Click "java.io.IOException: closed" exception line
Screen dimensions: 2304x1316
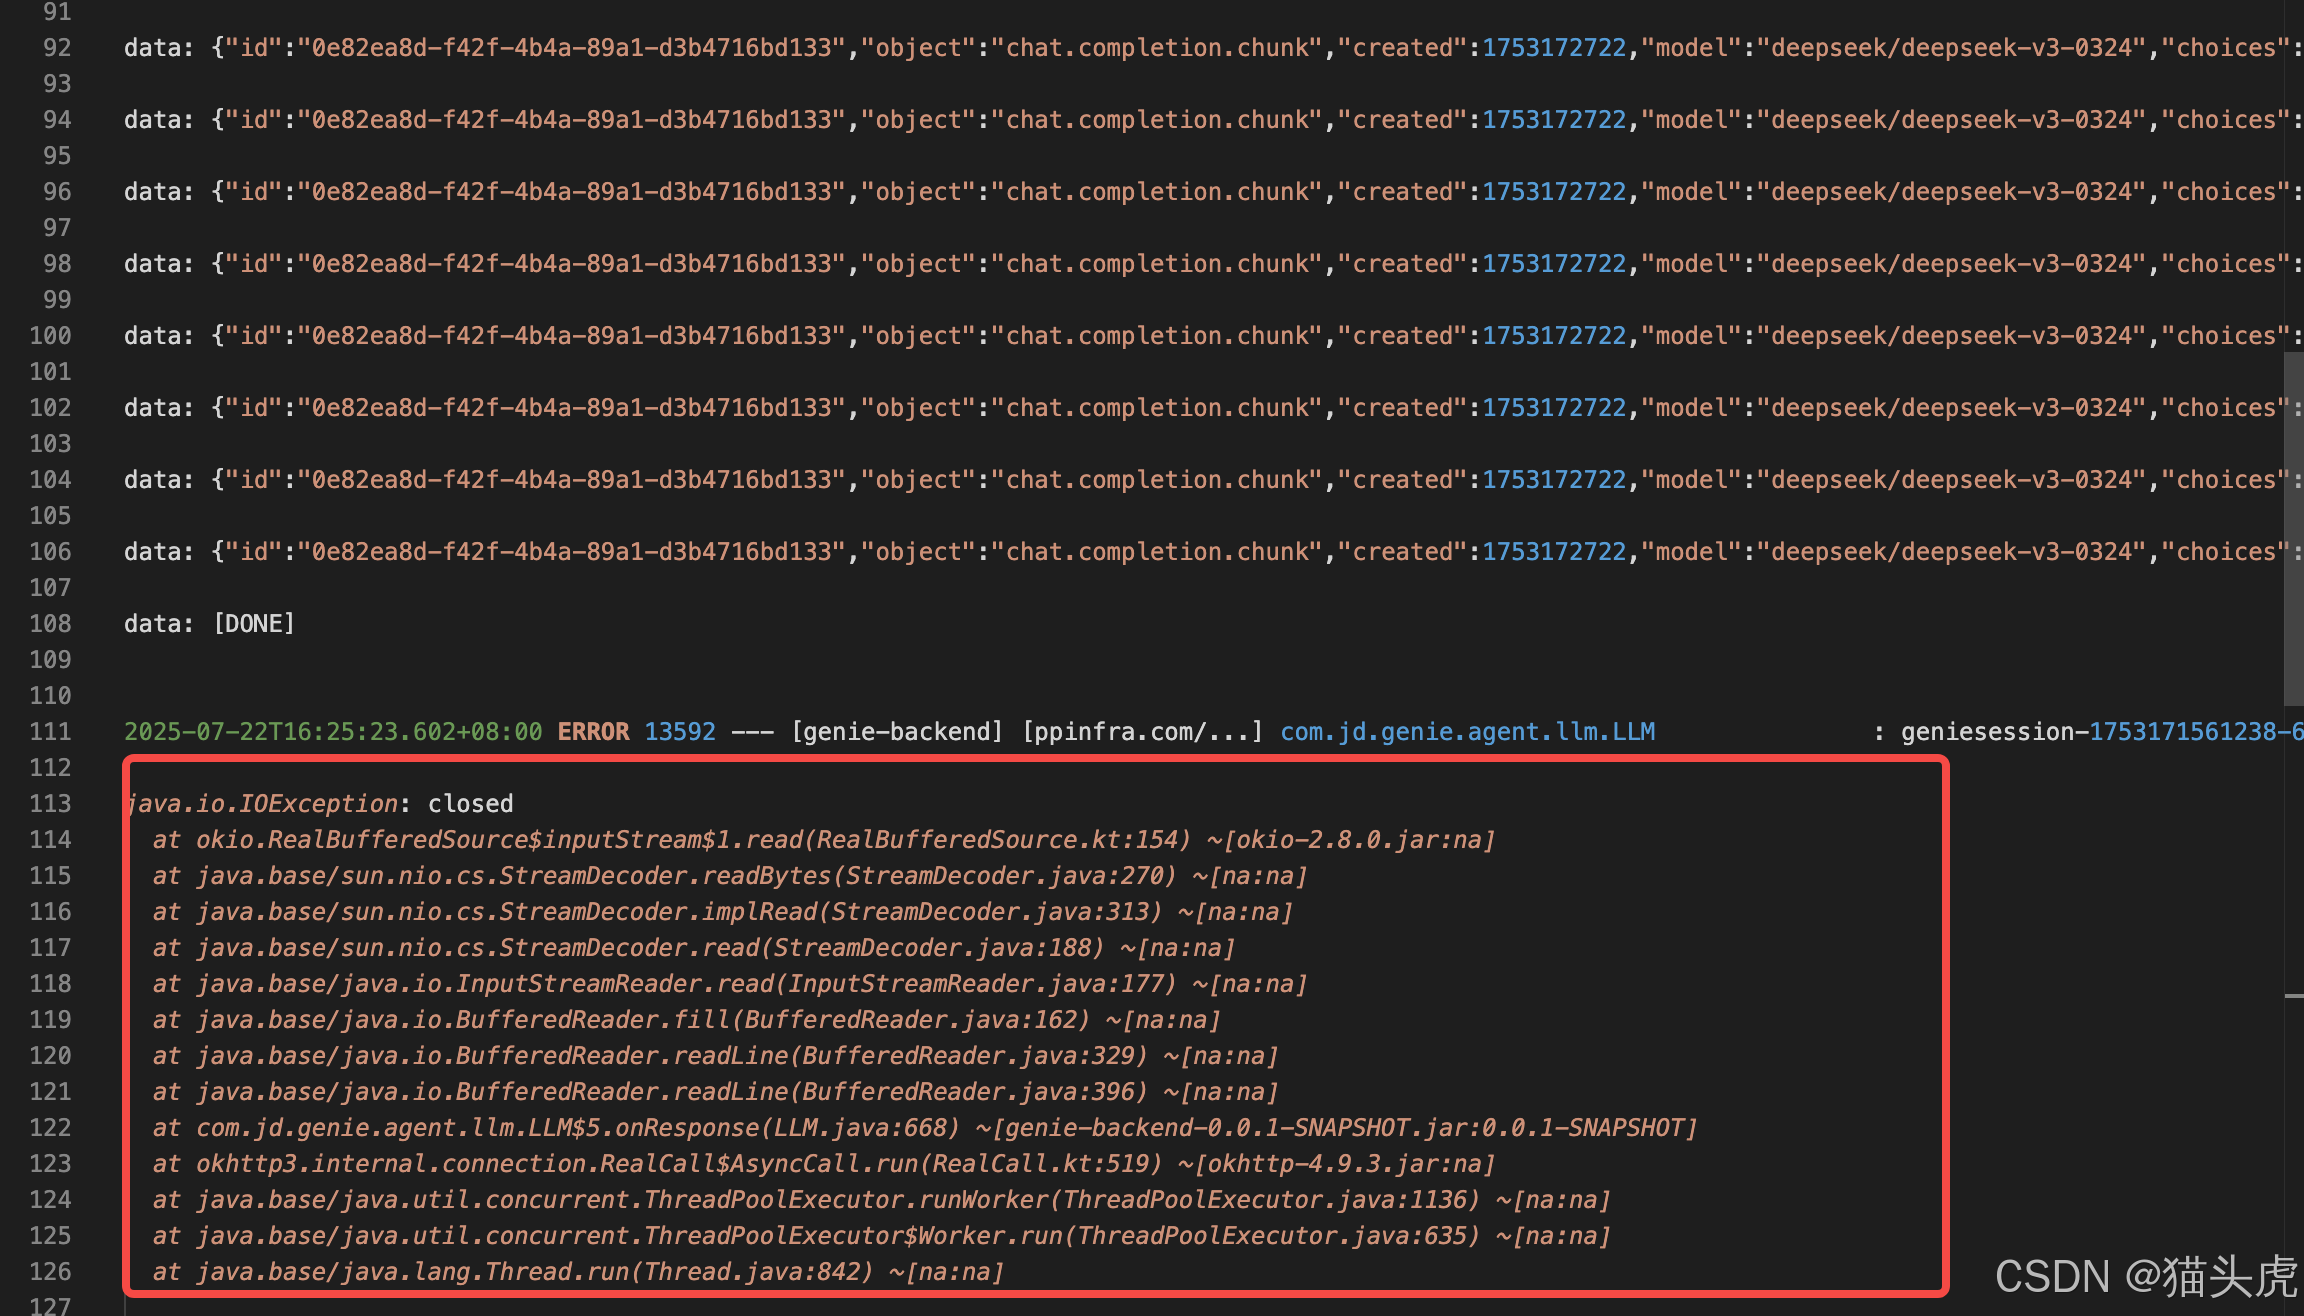pyautogui.click(x=320, y=804)
